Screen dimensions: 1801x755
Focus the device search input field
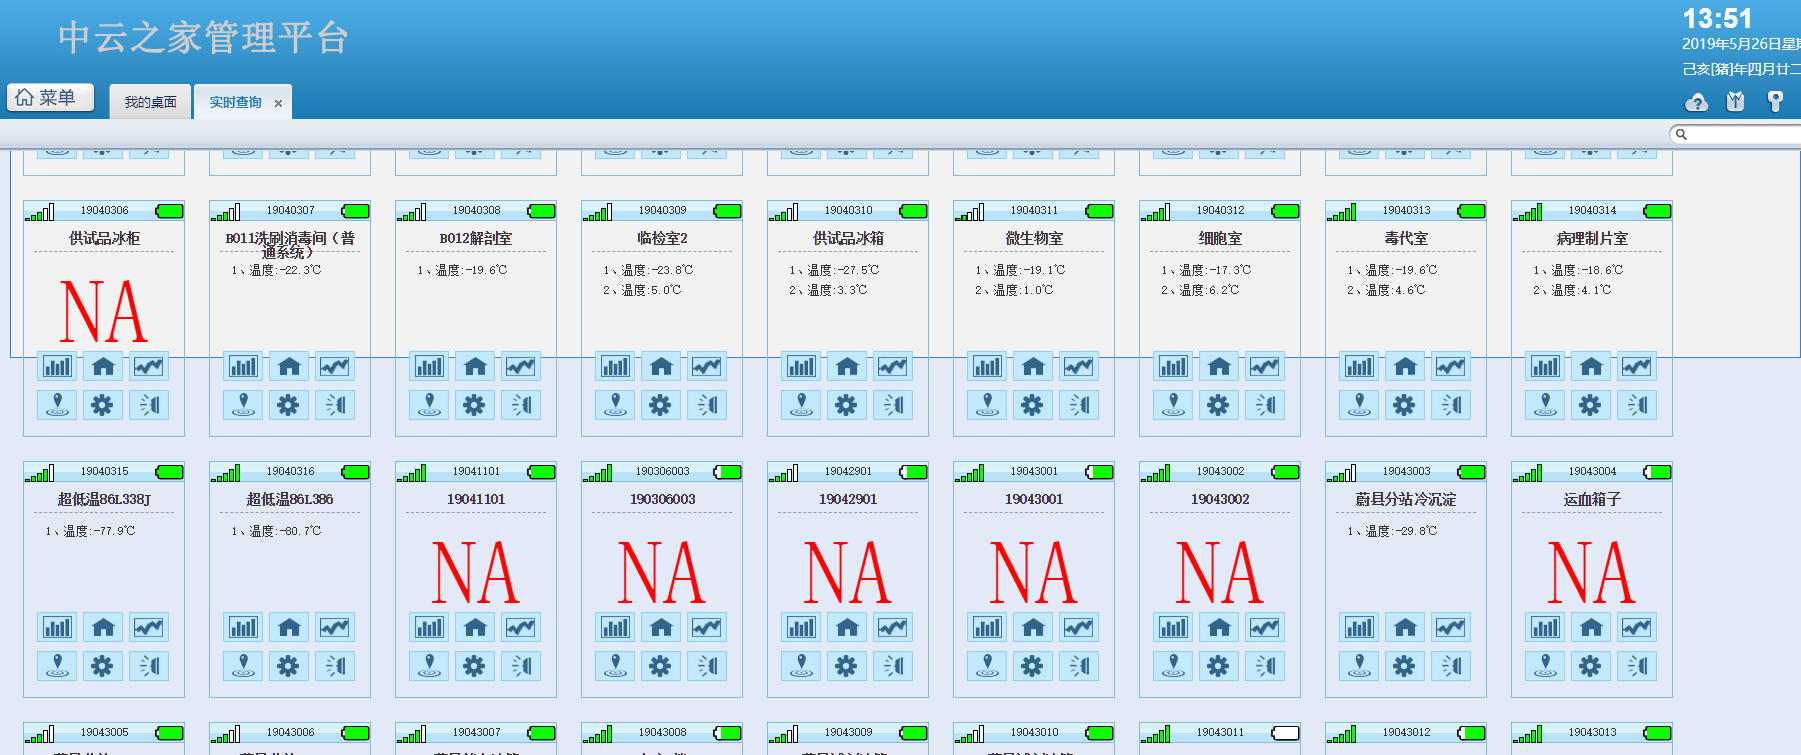[x=1740, y=134]
